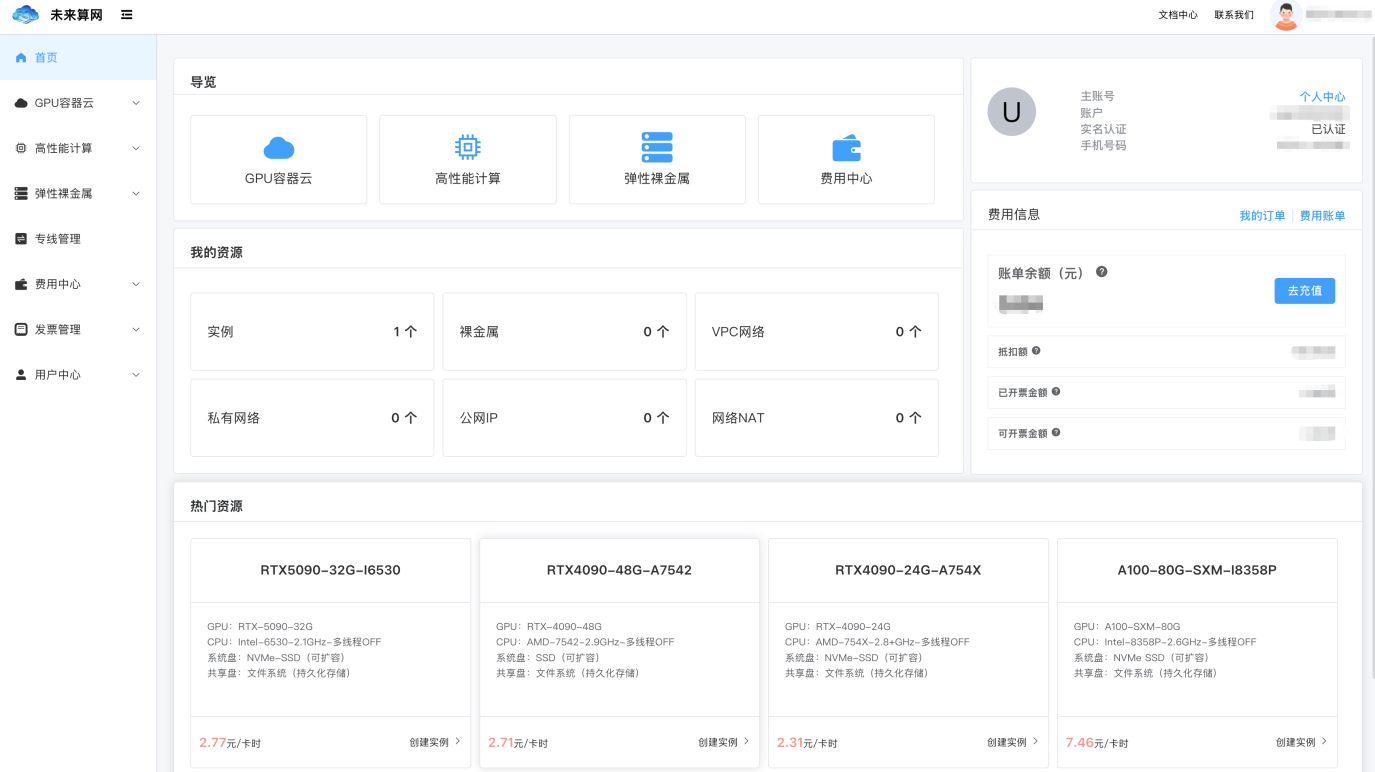The height and width of the screenshot is (772, 1375).
Task: Click the invoice icon beside 发票管理
Action: pyautogui.click(x=21, y=329)
